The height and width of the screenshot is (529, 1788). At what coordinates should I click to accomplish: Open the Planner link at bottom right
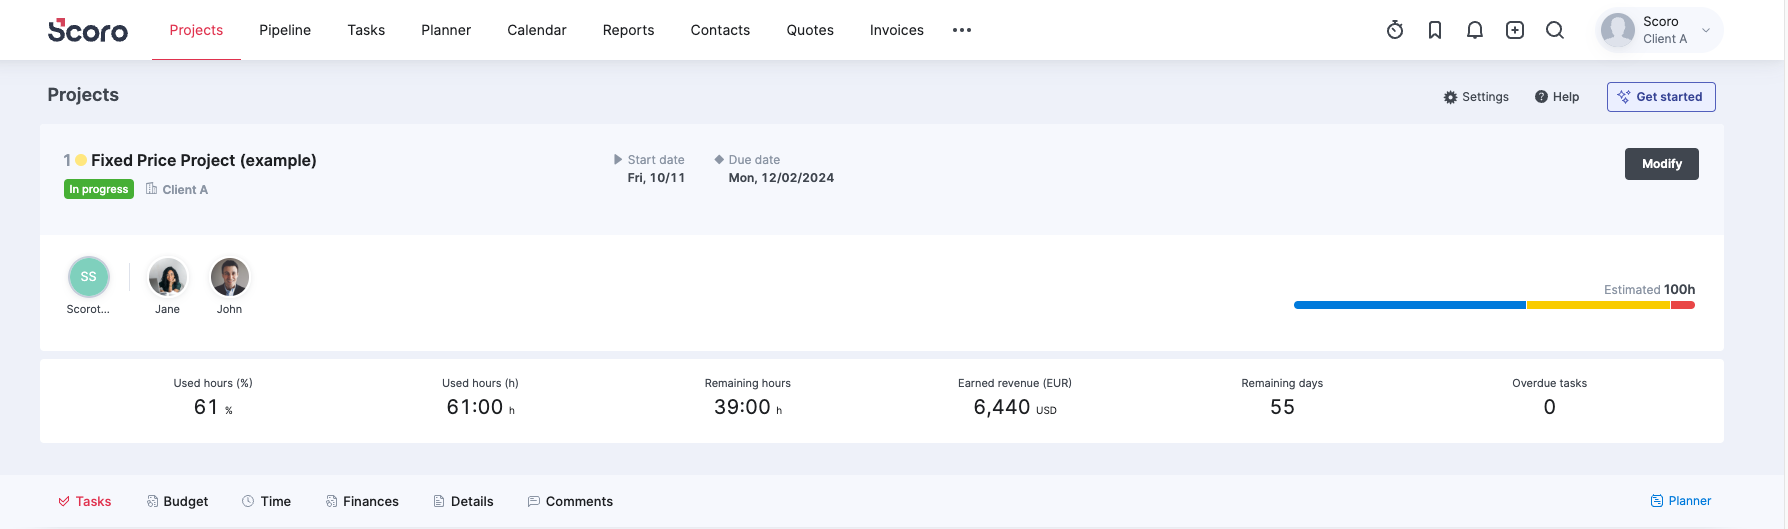coord(1681,501)
